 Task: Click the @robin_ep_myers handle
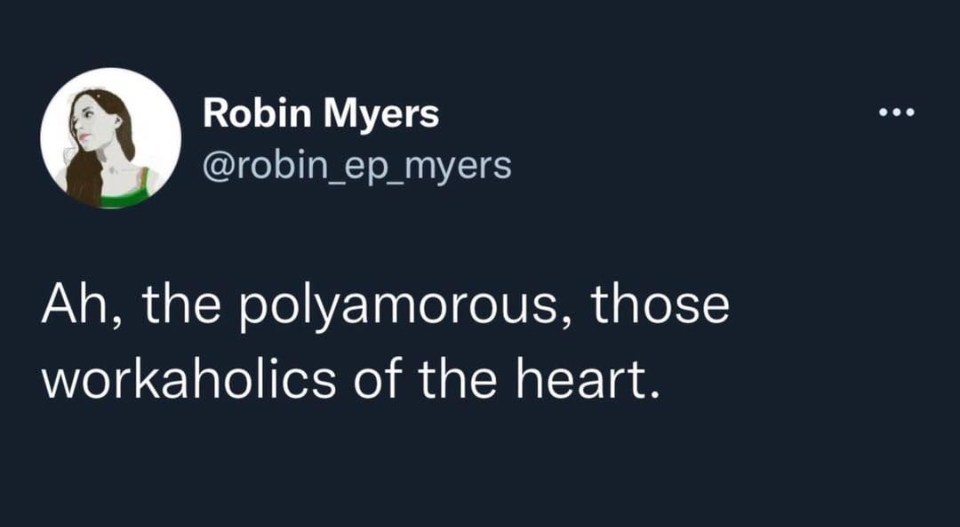356,165
